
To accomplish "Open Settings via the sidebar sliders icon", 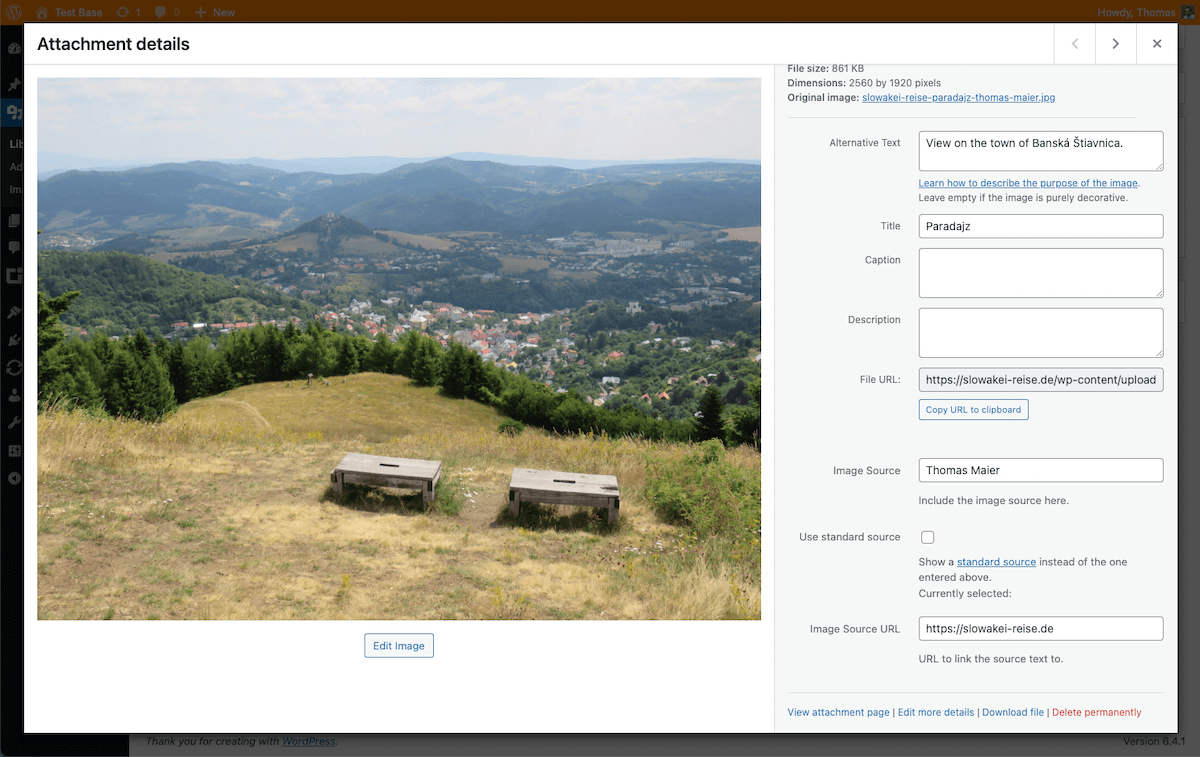I will 13,450.
